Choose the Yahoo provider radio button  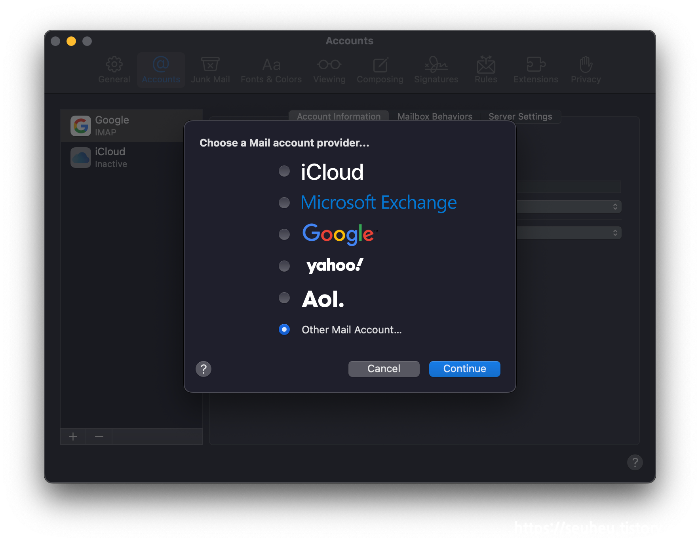coord(284,266)
